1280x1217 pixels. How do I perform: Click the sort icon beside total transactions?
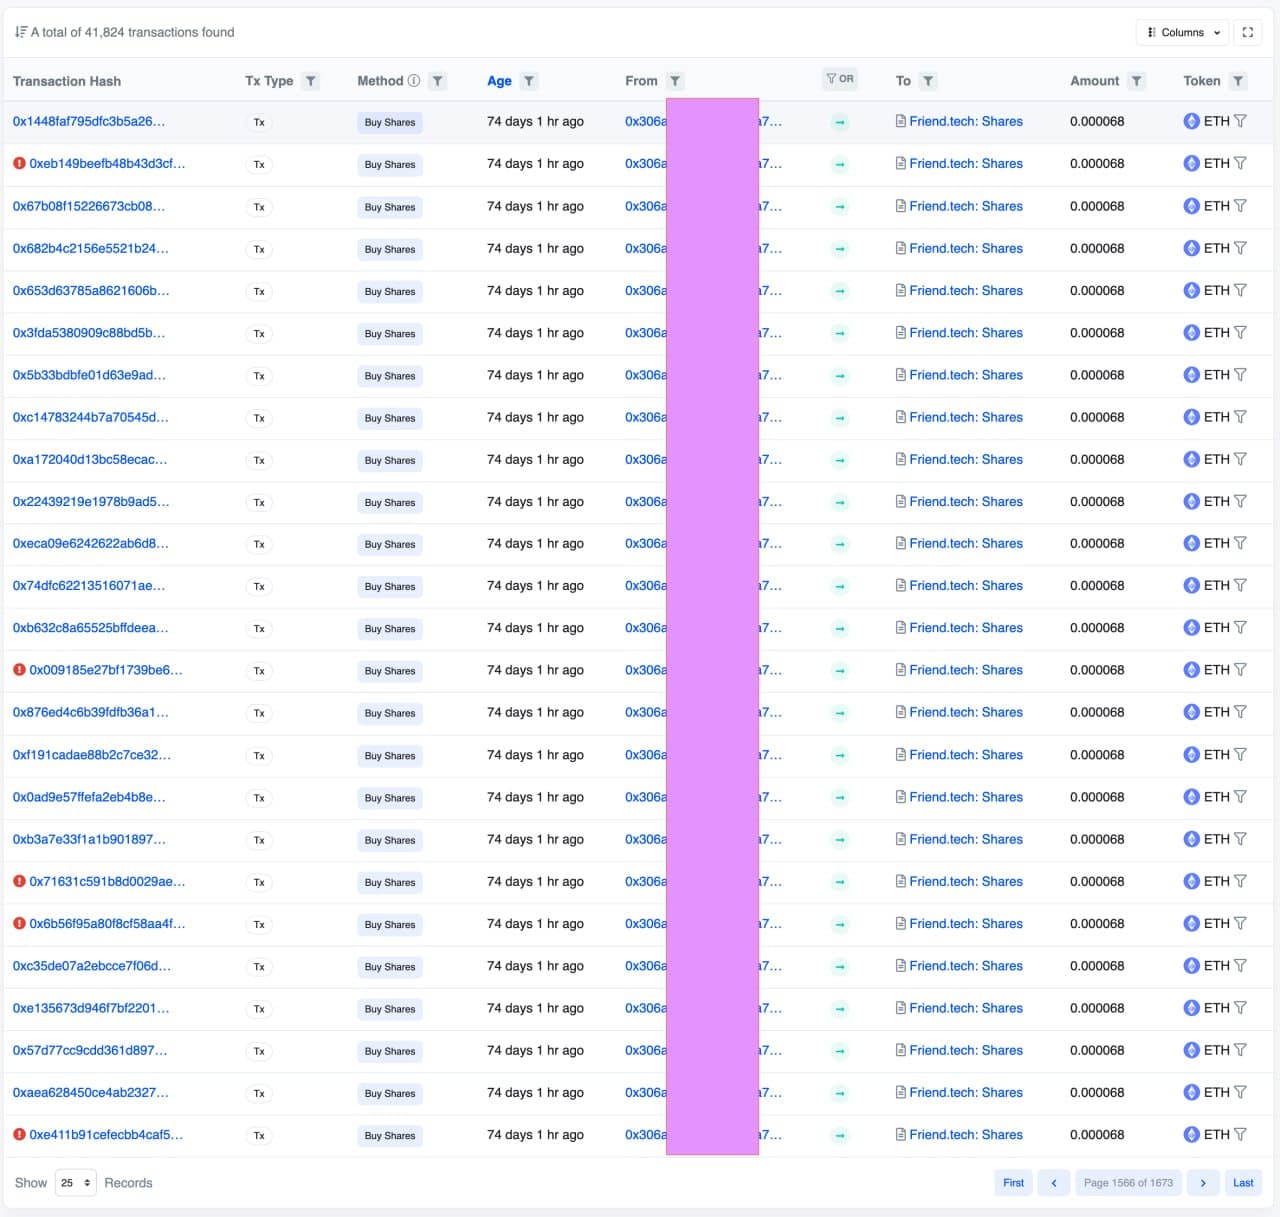(x=20, y=32)
